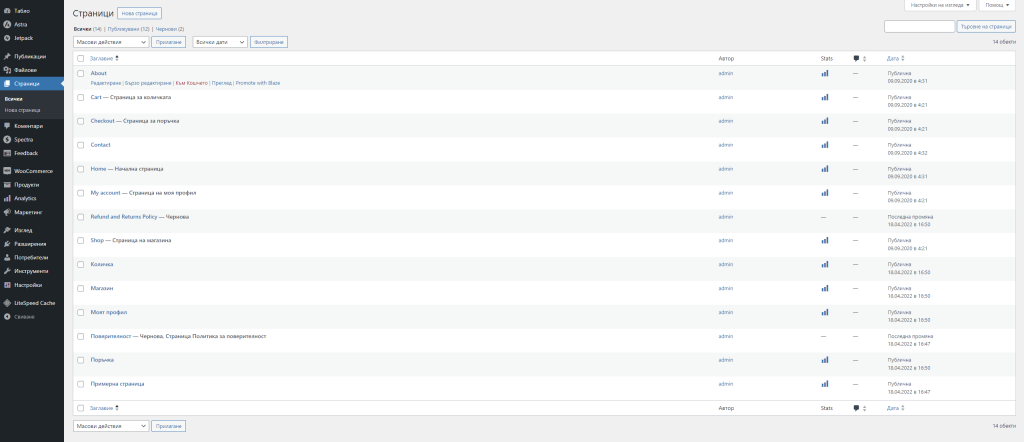Open the Refund and Returns Policy page

(123, 217)
